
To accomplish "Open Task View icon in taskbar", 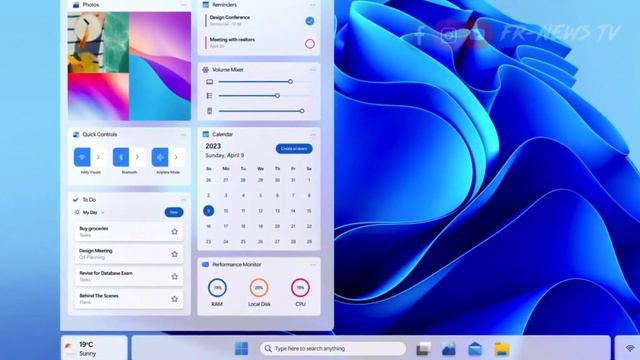I will point(423,349).
